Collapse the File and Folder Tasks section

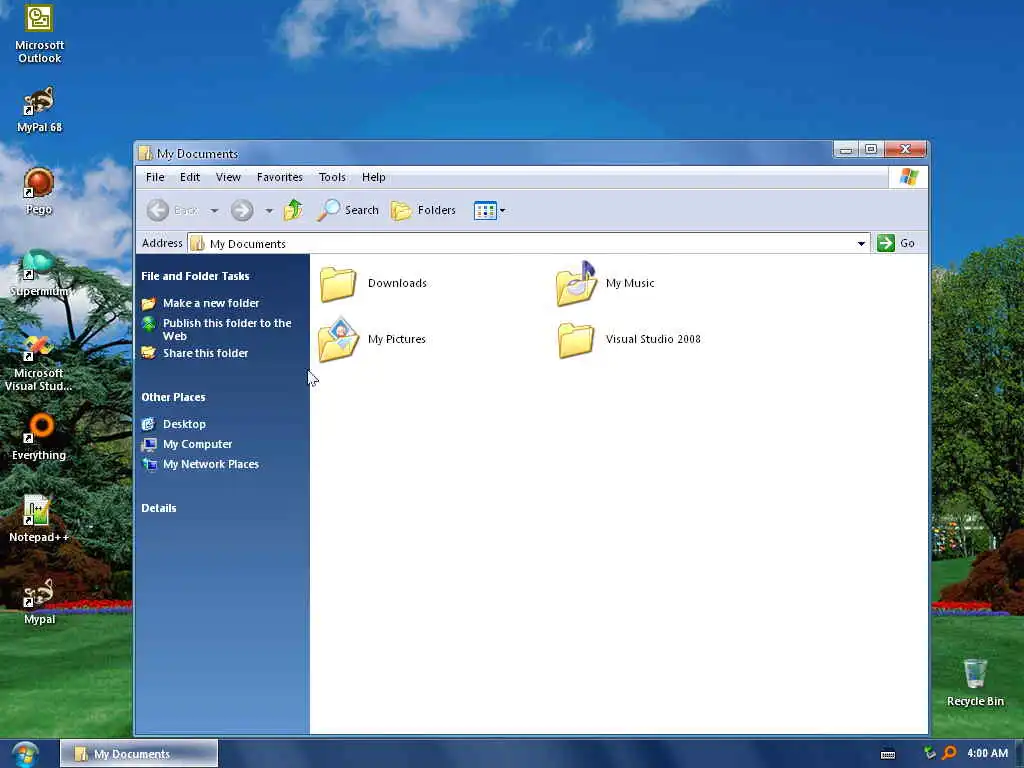195,276
